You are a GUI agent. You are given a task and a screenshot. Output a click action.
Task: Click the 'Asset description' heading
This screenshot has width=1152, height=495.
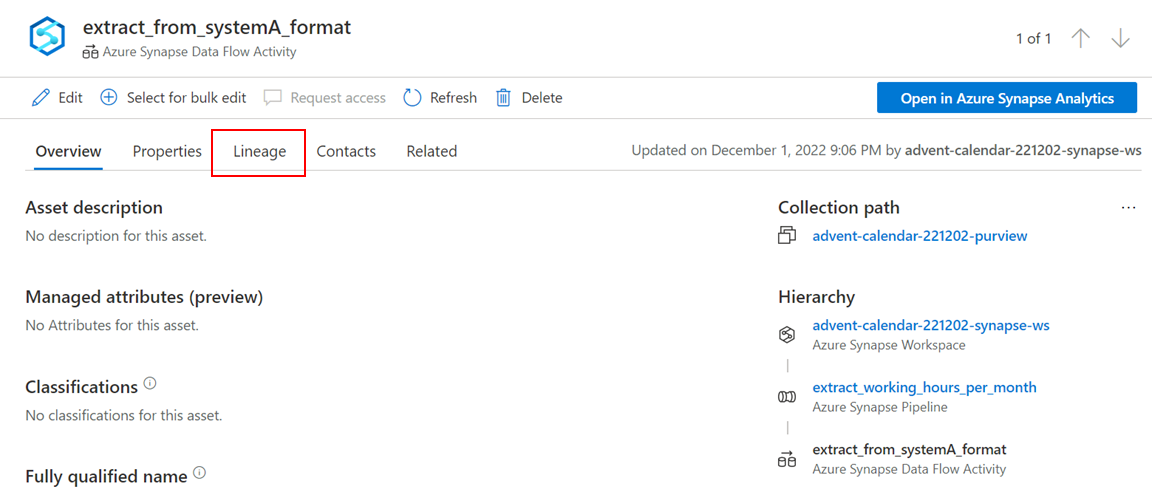[x=94, y=208]
